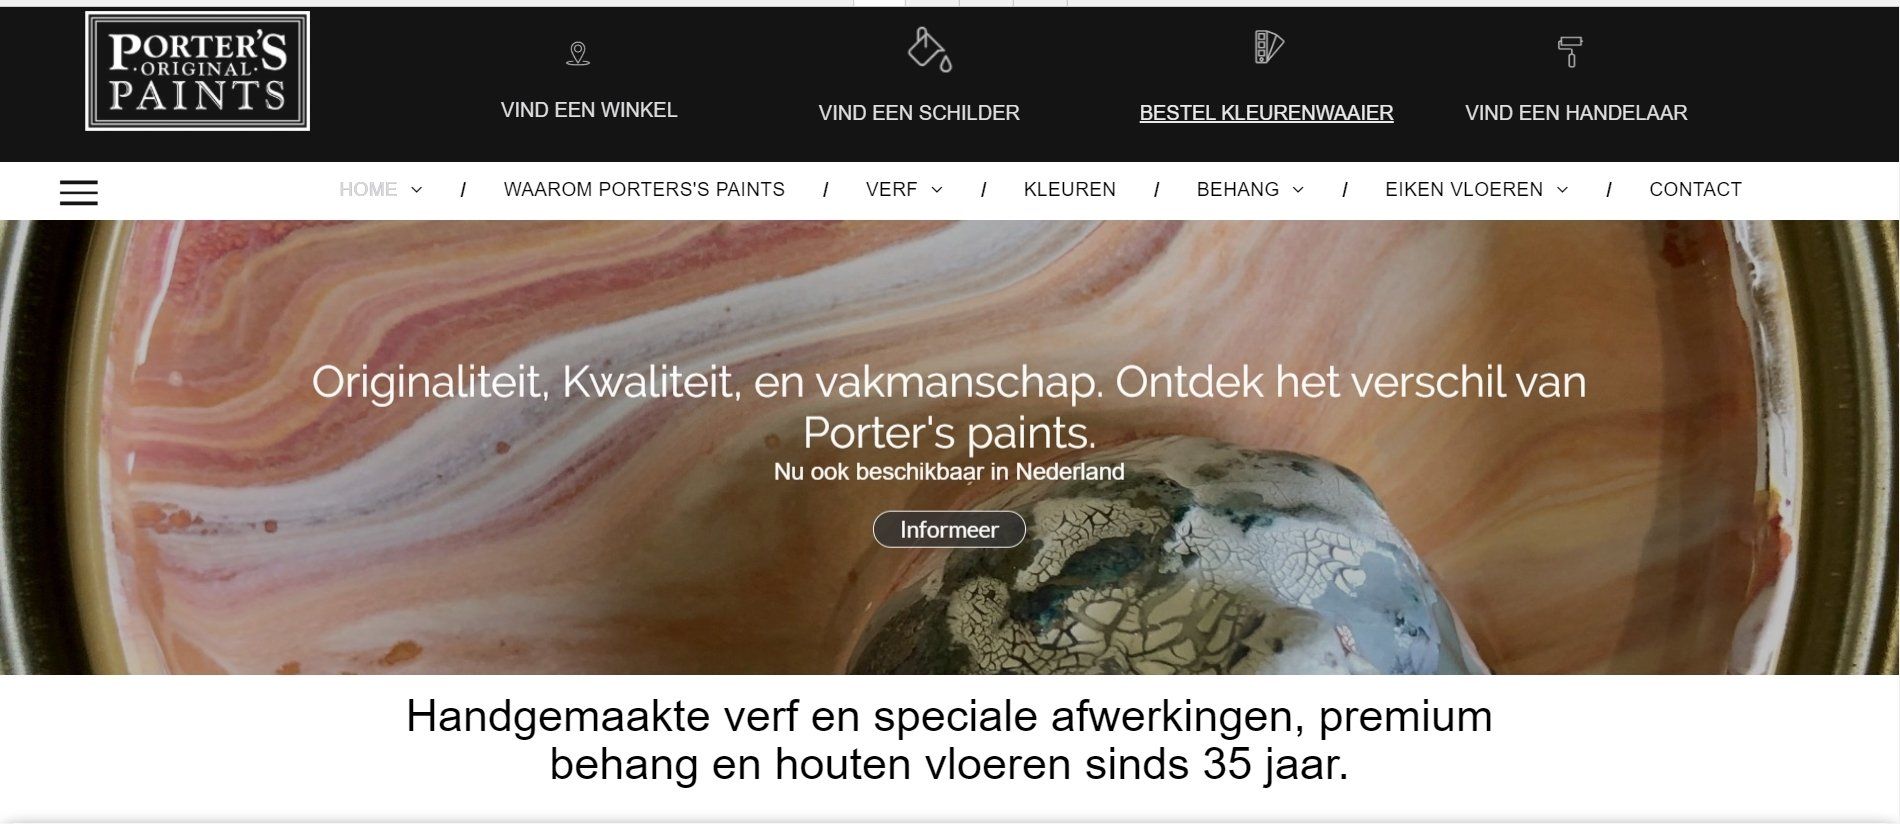Viewport: 1900px width, 824px height.
Task: Expand the Eiken Vloeren dropdown chevron
Action: click(1562, 190)
